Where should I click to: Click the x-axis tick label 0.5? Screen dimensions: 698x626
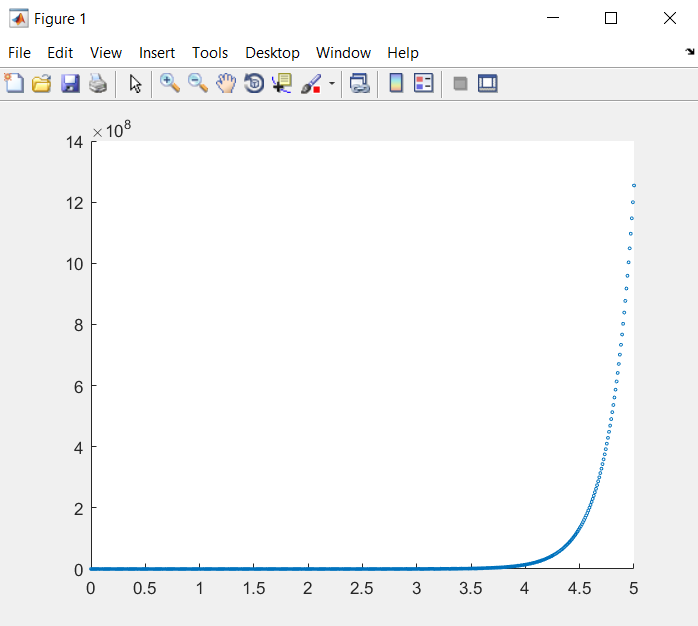click(145, 589)
